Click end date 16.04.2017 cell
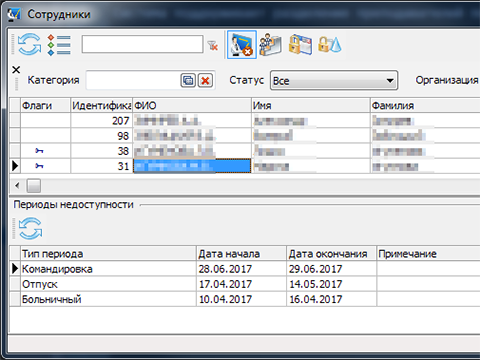This screenshot has width=480, height=360. click(331, 299)
